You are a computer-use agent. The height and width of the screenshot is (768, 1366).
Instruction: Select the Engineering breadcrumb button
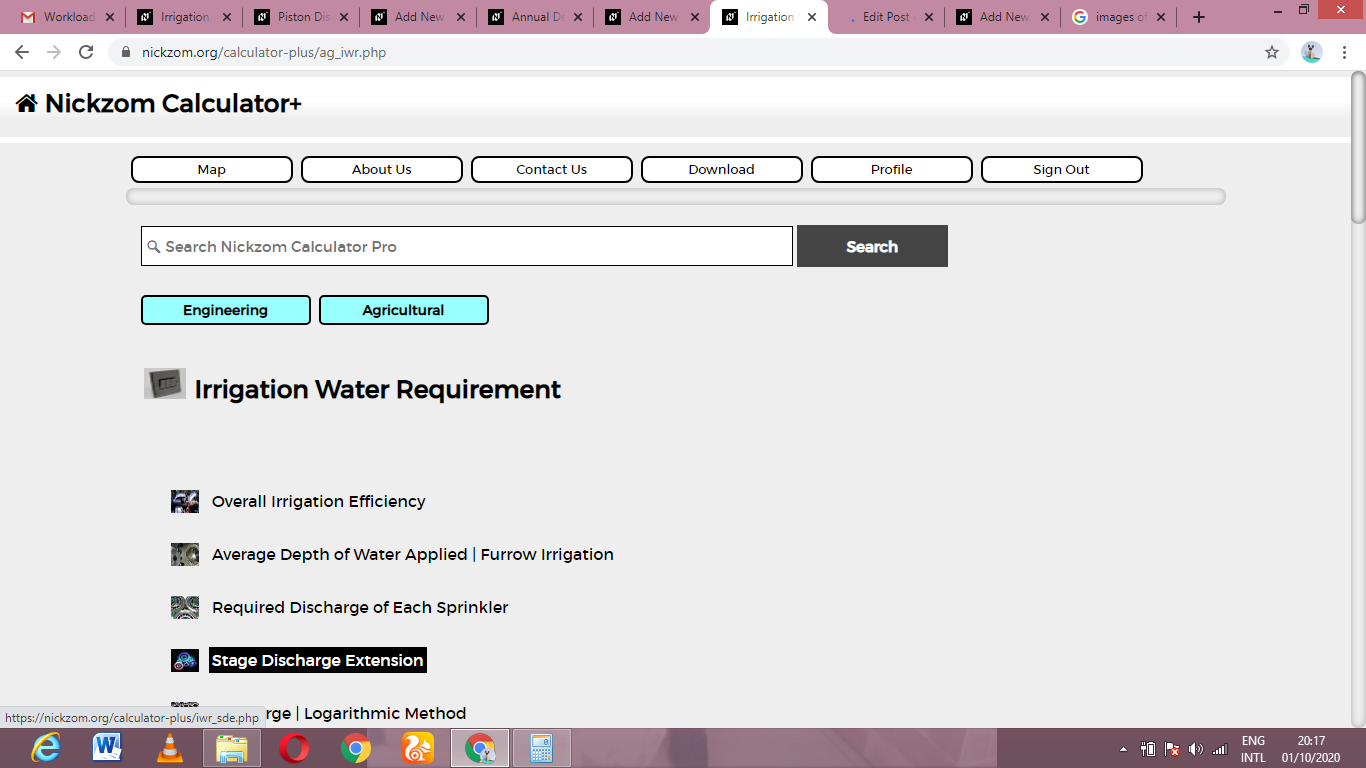[x=226, y=310]
